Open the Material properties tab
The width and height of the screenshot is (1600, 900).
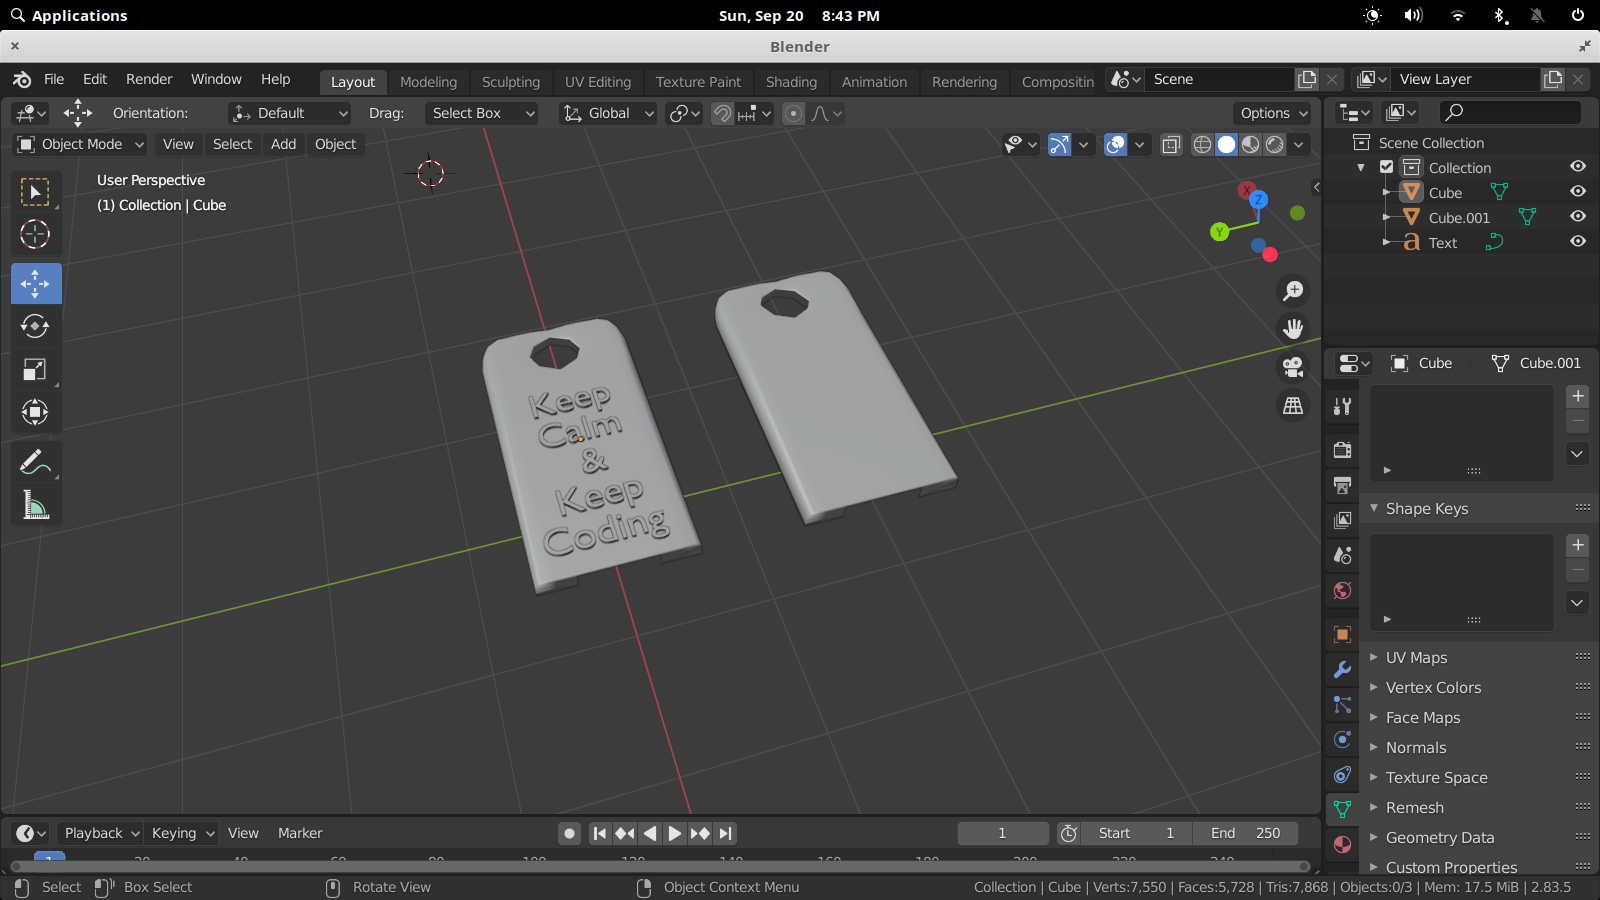click(1342, 844)
